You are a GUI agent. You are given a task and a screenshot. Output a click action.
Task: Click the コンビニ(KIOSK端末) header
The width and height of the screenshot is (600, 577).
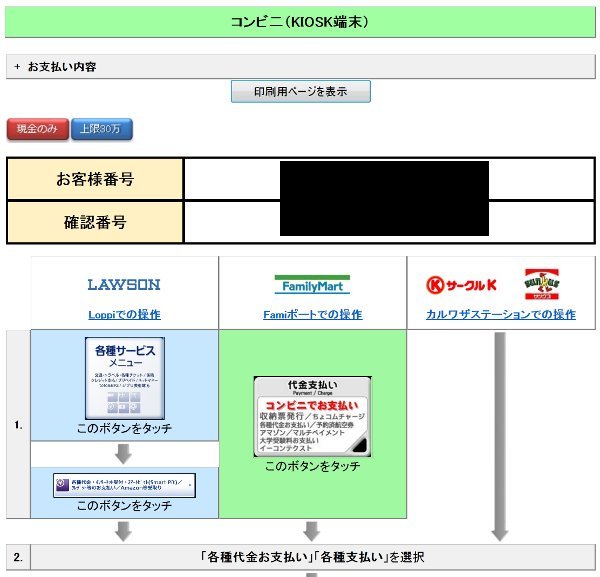click(300, 22)
